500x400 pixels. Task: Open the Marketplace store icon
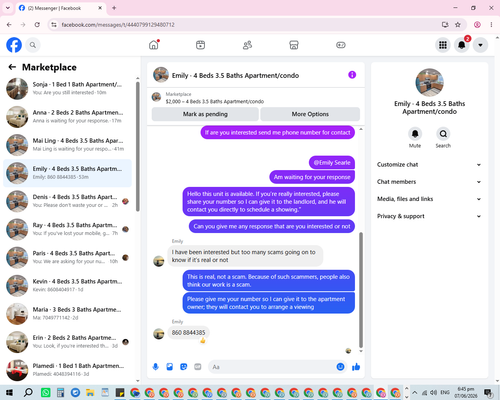point(294,45)
